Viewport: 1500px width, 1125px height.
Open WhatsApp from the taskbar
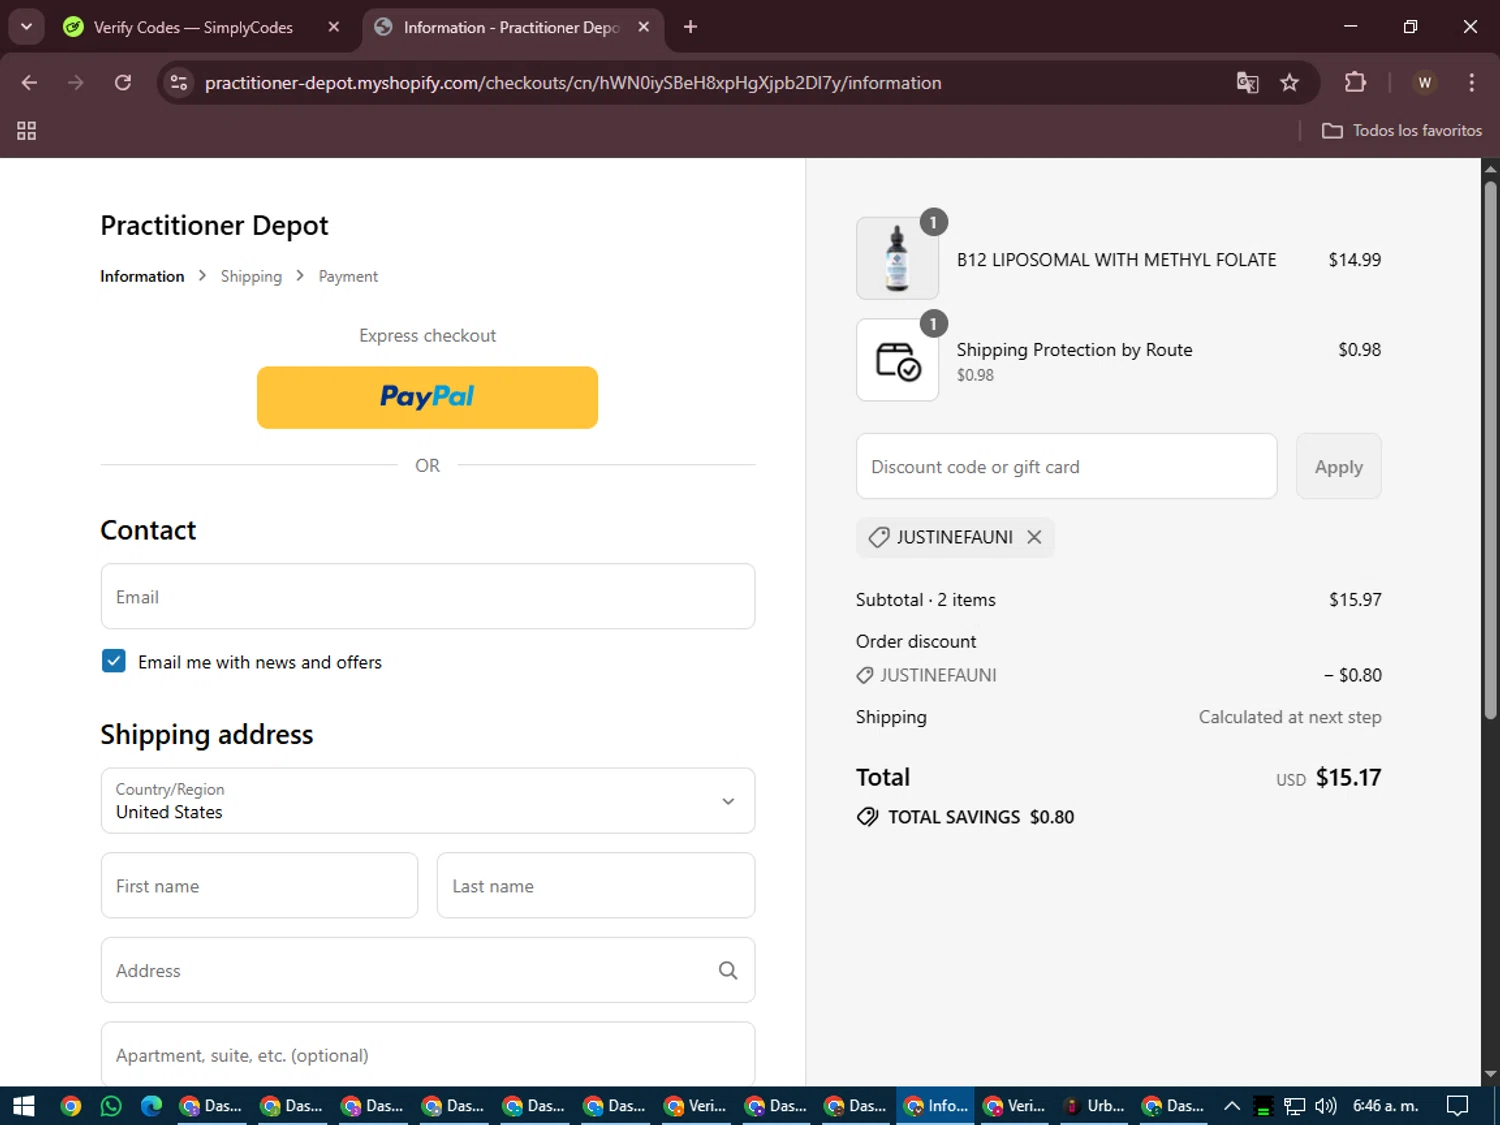tap(111, 1106)
